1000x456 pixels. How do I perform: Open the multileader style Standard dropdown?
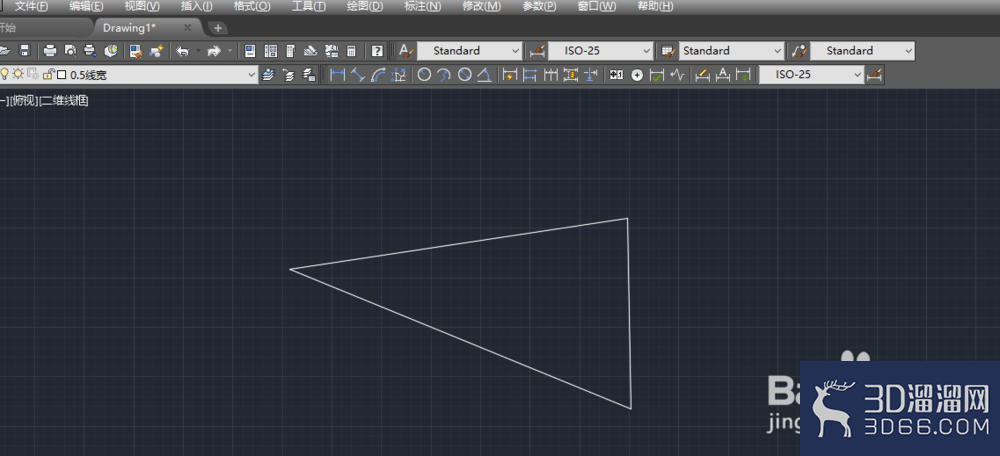point(862,50)
